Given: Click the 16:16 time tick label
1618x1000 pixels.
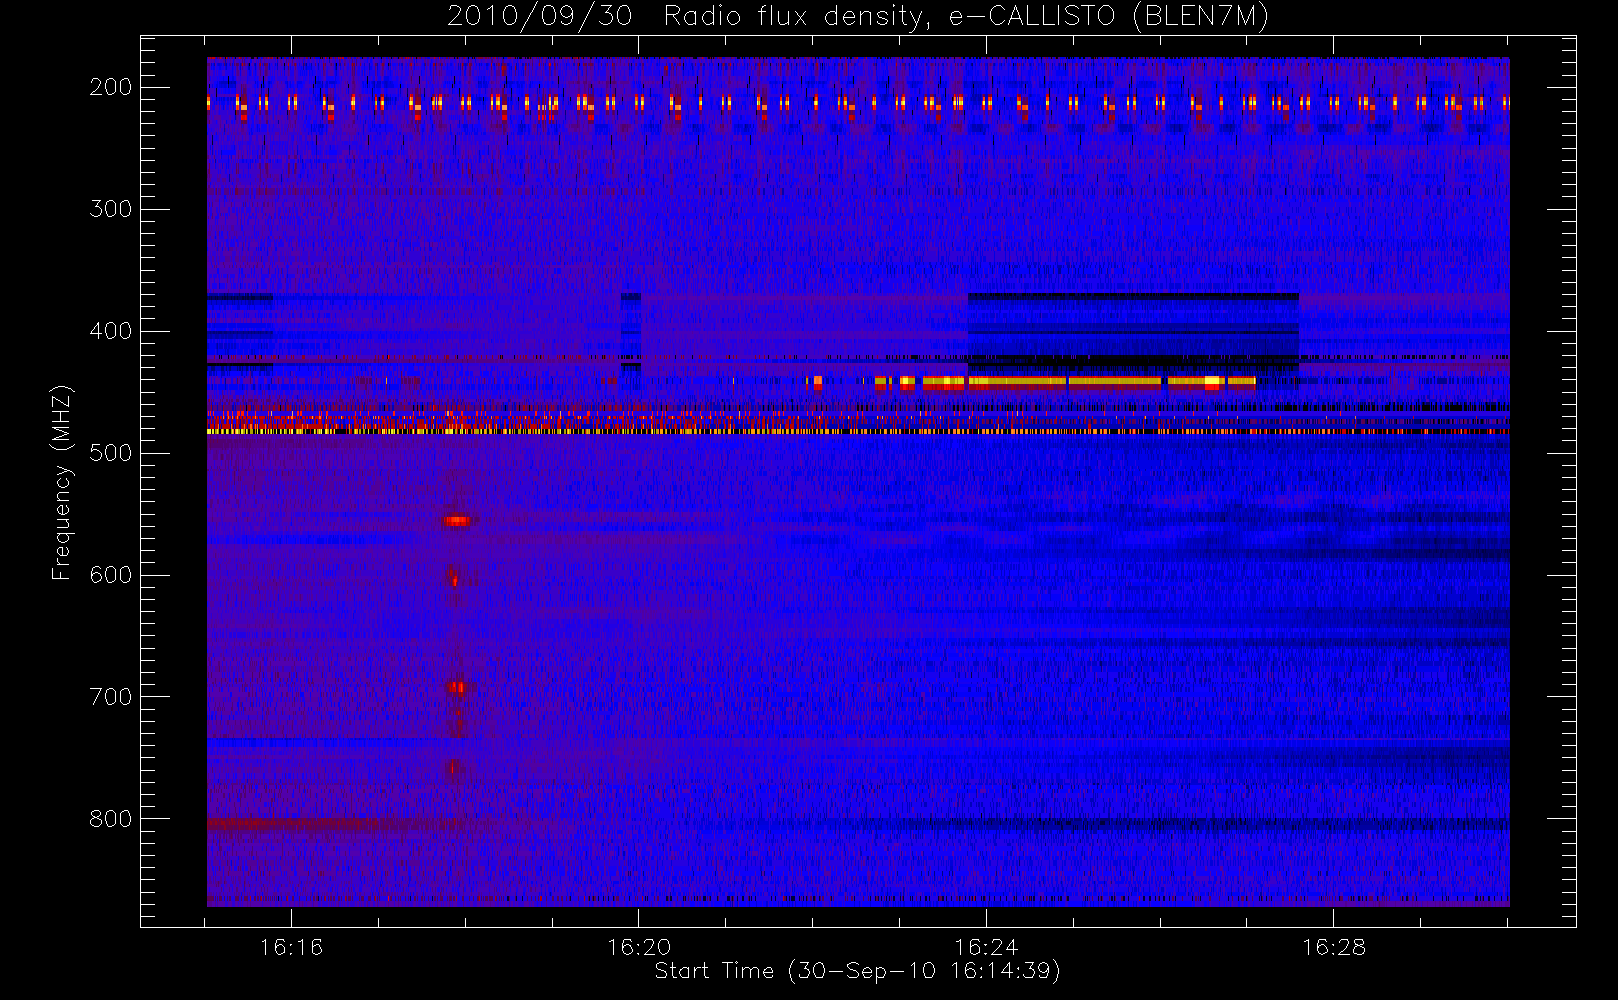Looking at the screenshot, I should click(x=291, y=947).
